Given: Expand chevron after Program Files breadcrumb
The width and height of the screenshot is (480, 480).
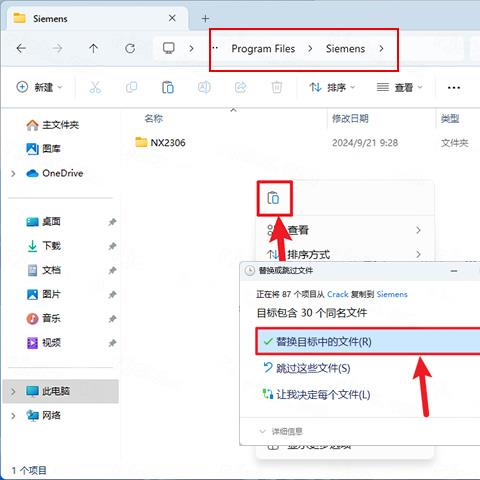Looking at the screenshot, I should coord(310,49).
